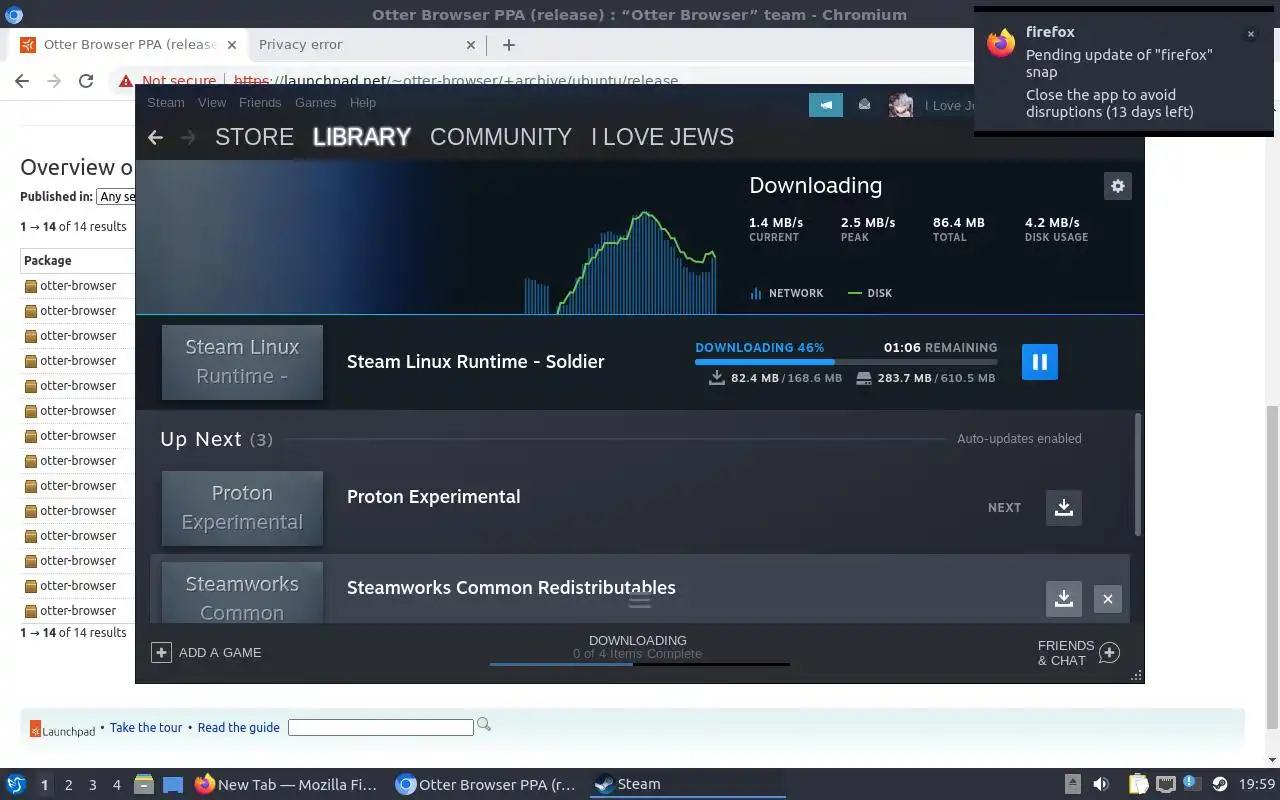
Task: Open the View menu in Steam
Action: [x=212, y=102]
